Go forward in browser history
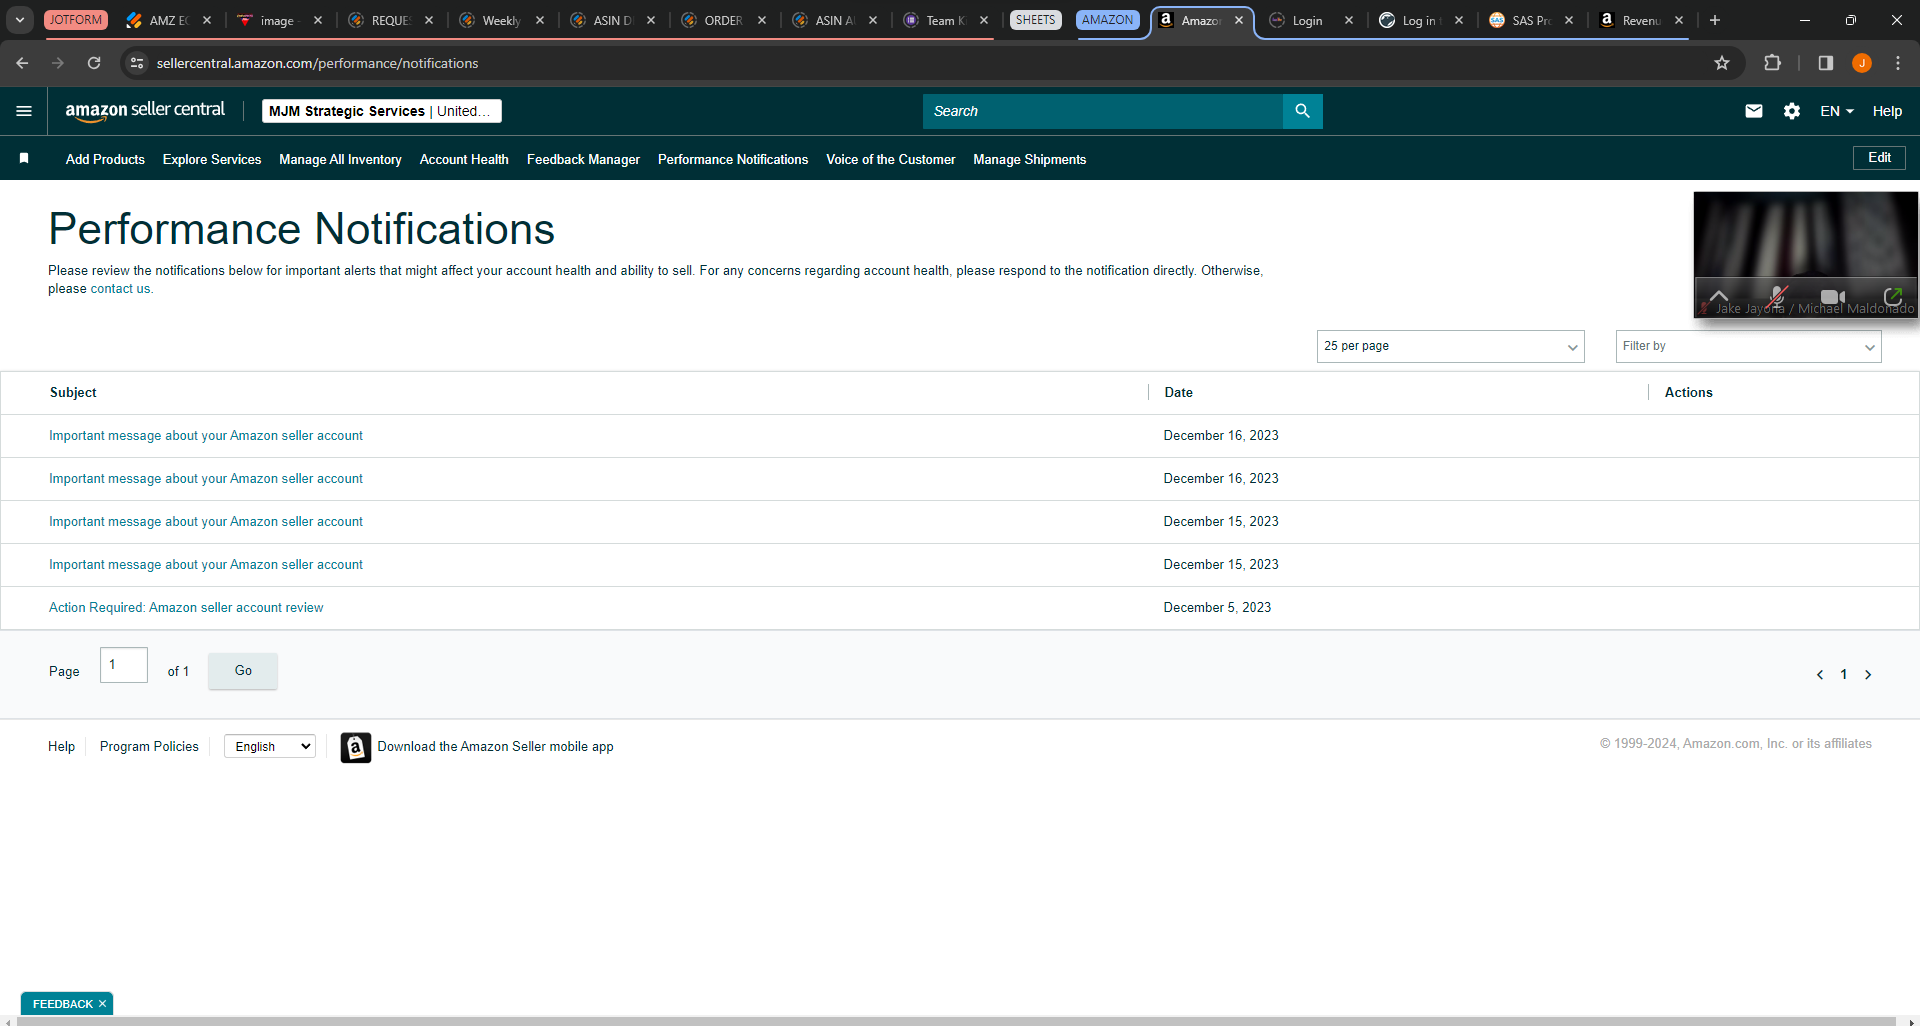1920x1026 pixels. tap(58, 63)
